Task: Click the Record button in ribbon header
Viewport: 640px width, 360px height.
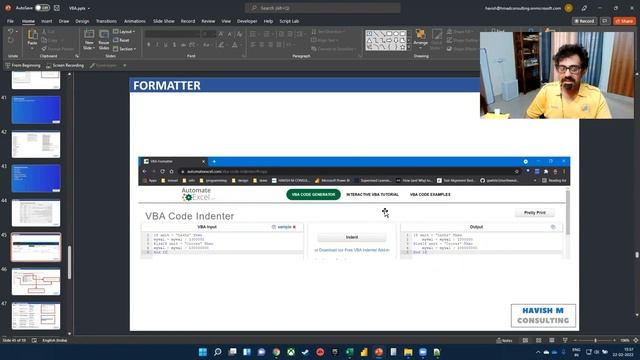Action: (x=584, y=21)
